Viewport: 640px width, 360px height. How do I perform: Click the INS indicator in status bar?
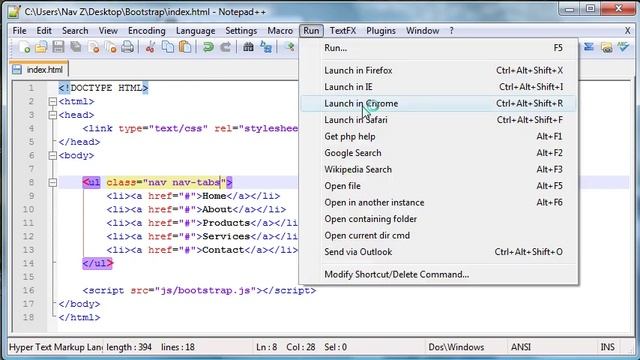point(607,347)
